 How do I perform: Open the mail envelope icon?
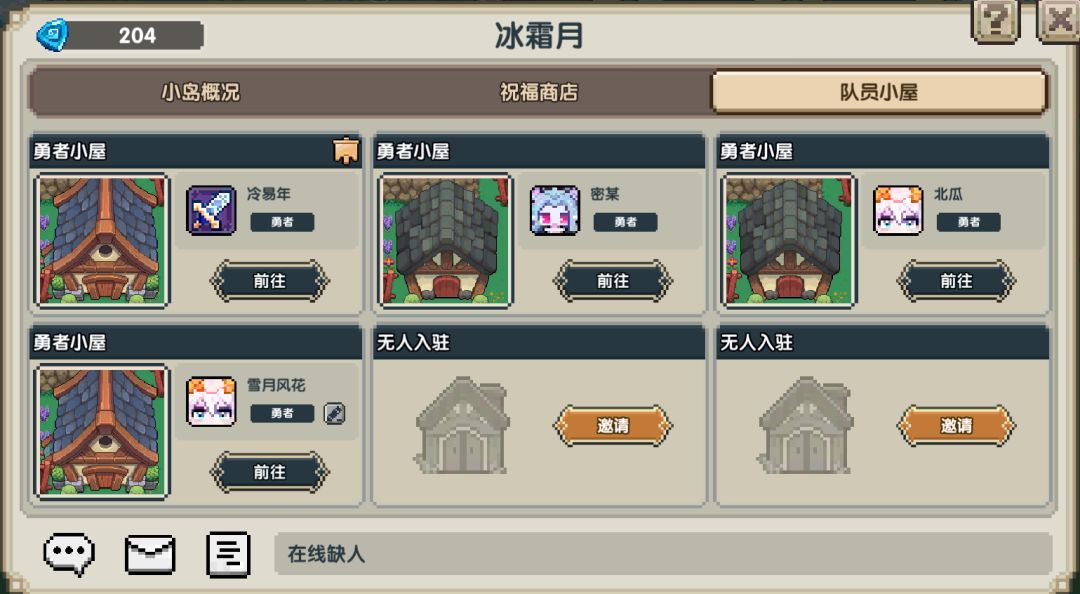pyautogui.click(x=149, y=554)
